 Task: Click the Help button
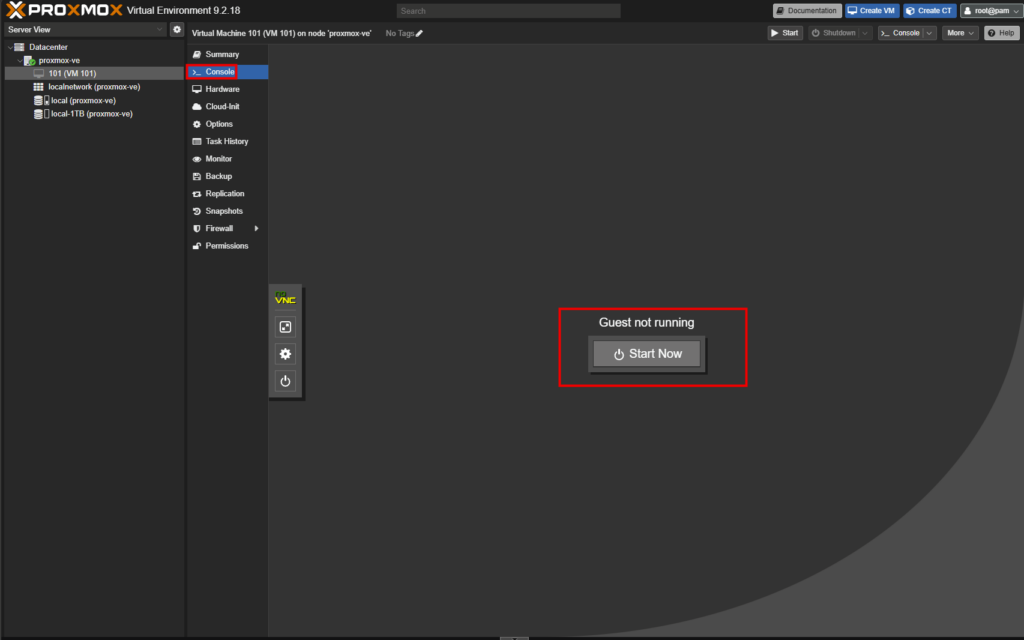pyautogui.click(x=1001, y=33)
